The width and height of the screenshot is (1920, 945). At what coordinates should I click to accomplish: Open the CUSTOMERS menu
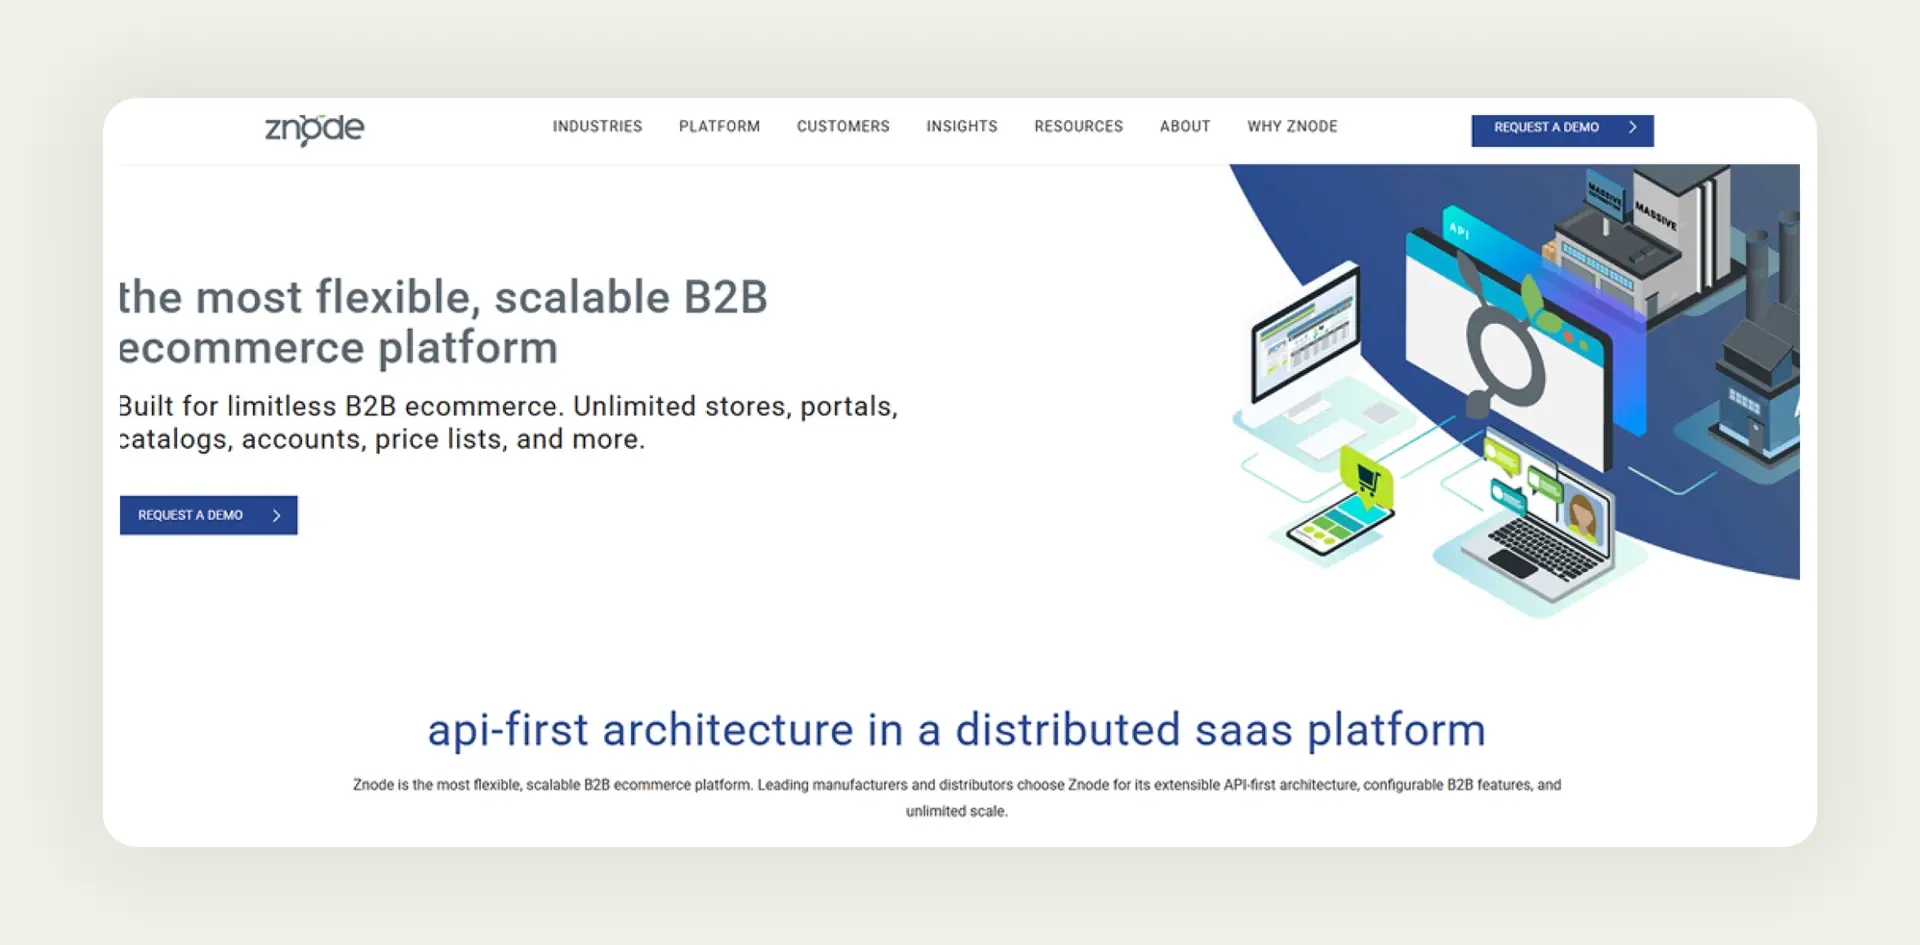pyautogui.click(x=843, y=126)
